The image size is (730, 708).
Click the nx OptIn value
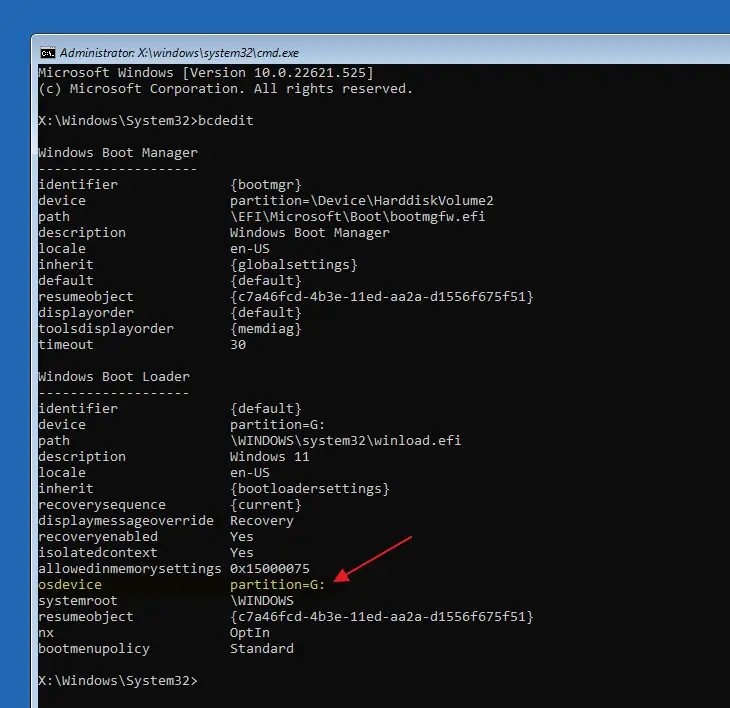[x=250, y=633]
